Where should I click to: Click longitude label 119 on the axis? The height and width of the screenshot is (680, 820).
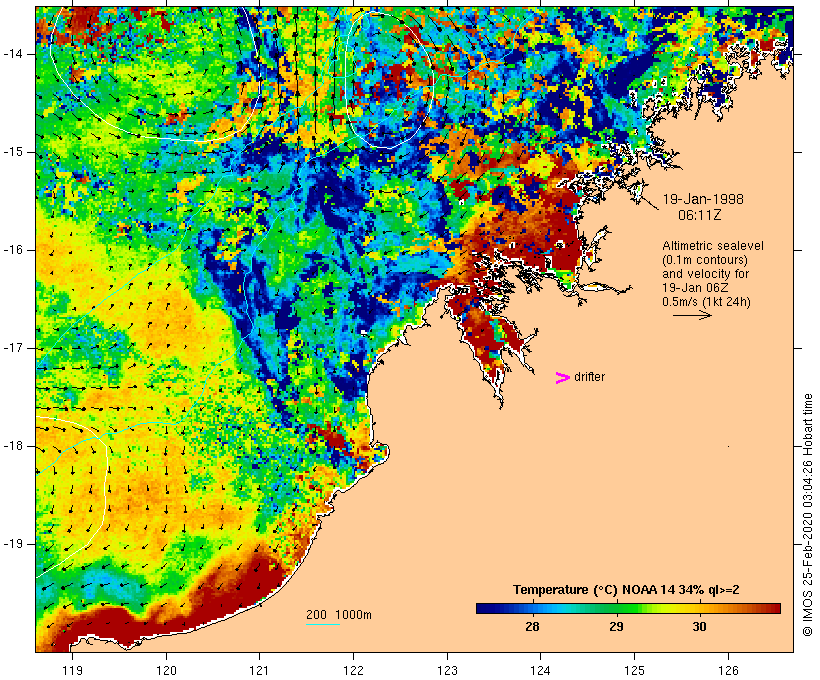pyautogui.click(x=72, y=670)
